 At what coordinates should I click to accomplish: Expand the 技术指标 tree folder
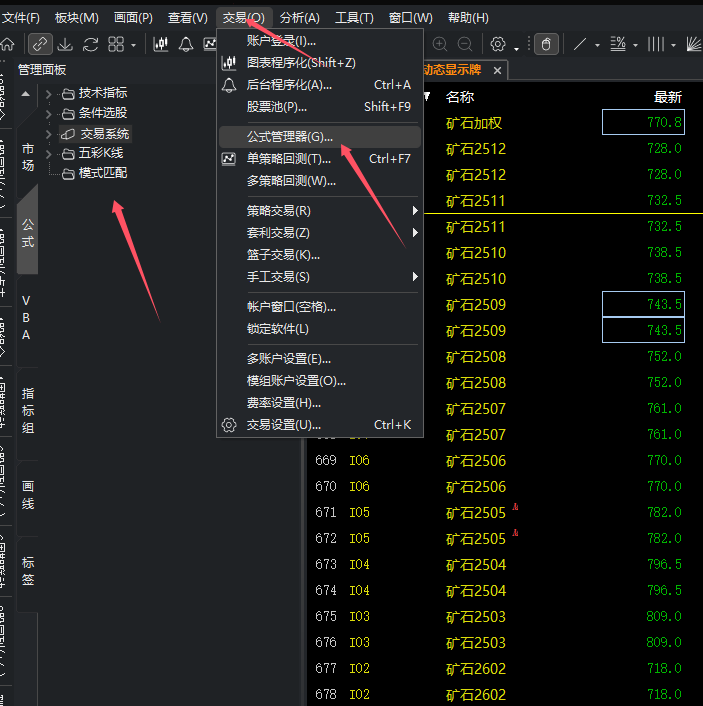coord(49,94)
